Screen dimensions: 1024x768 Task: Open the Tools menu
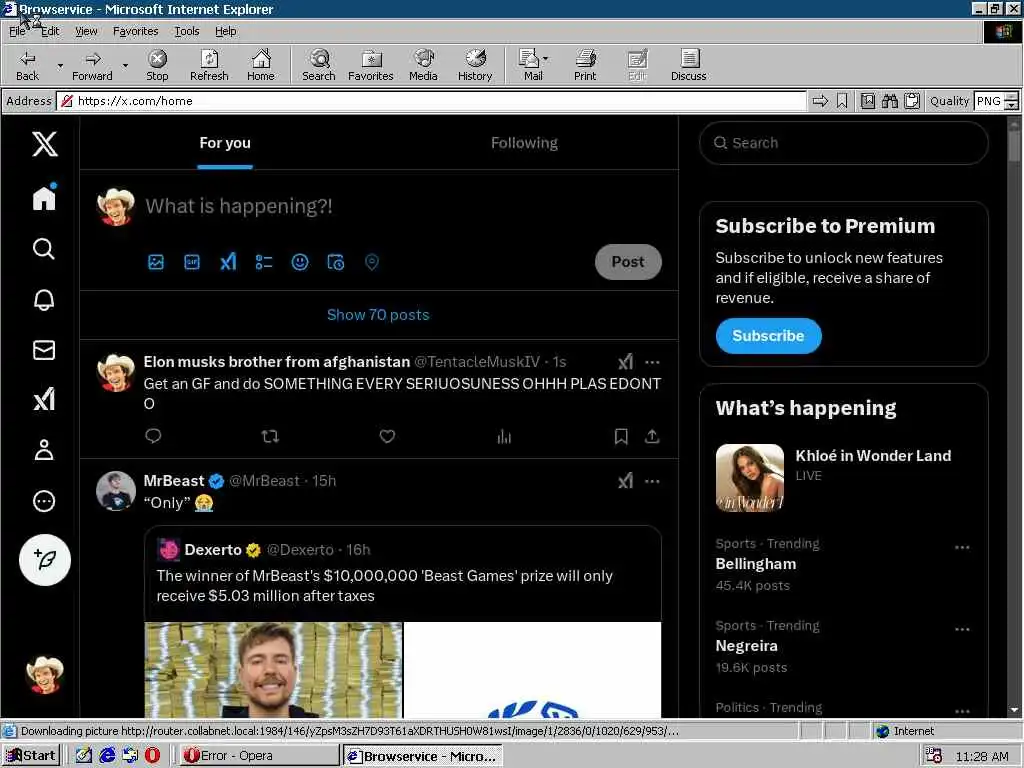(x=187, y=31)
